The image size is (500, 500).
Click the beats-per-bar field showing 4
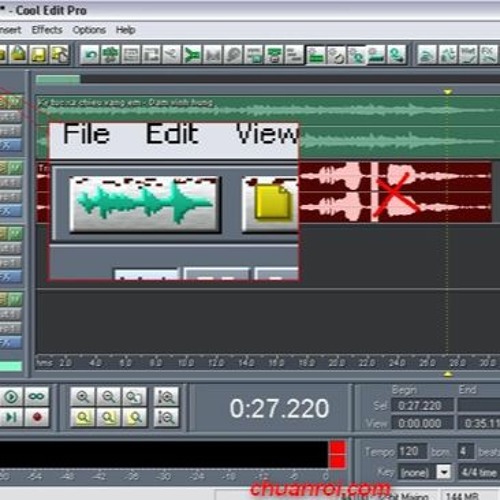[x=466, y=452]
